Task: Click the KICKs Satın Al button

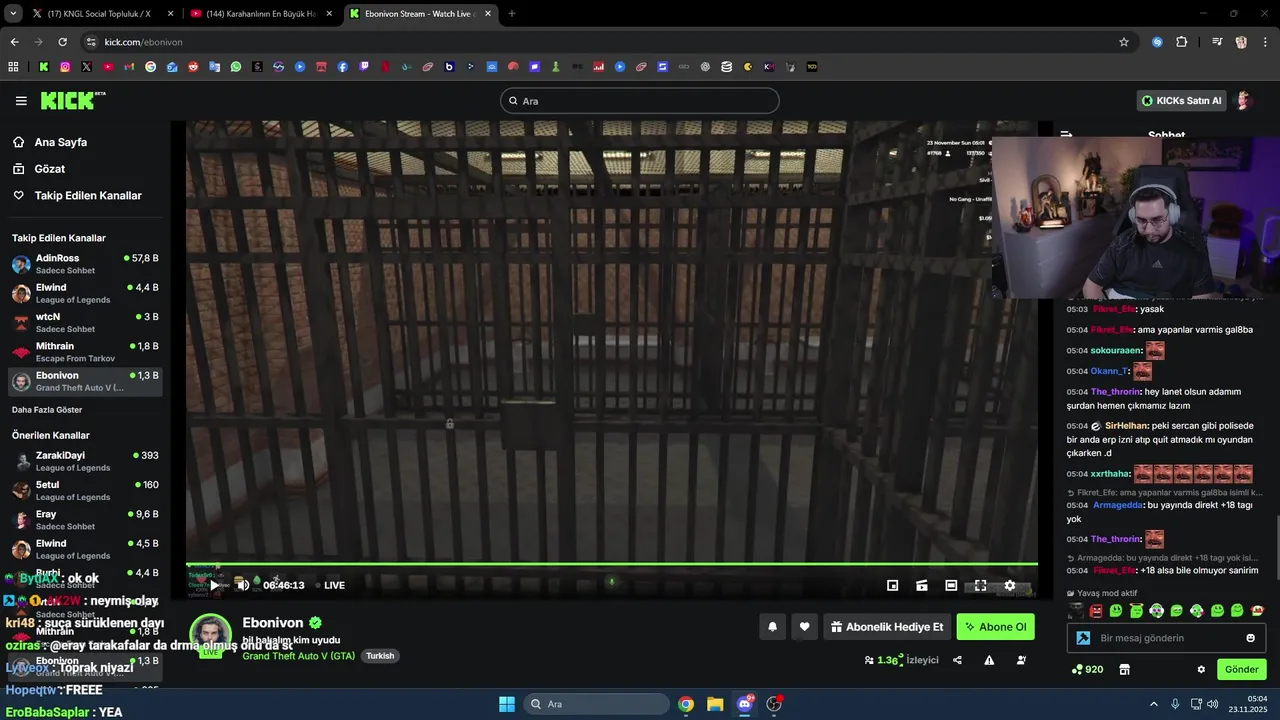Action: point(1182,101)
